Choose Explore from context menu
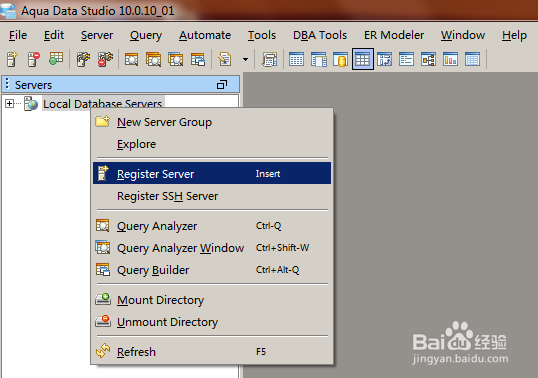538x378 pixels. (x=212, y=144)
